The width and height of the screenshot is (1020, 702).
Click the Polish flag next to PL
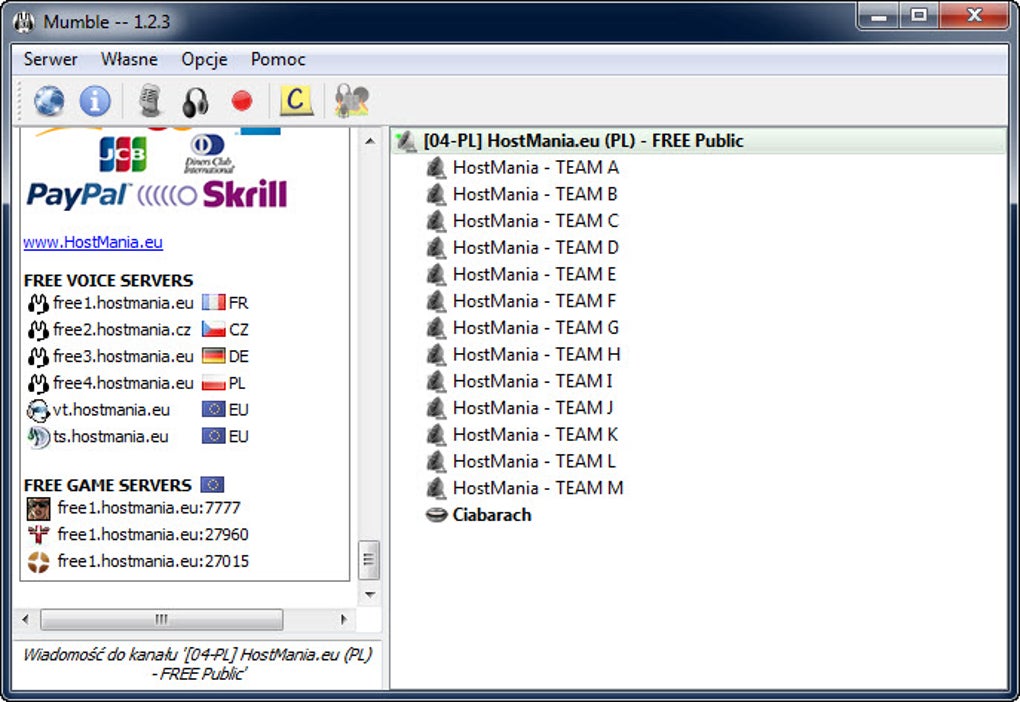(x=213, y=383)
